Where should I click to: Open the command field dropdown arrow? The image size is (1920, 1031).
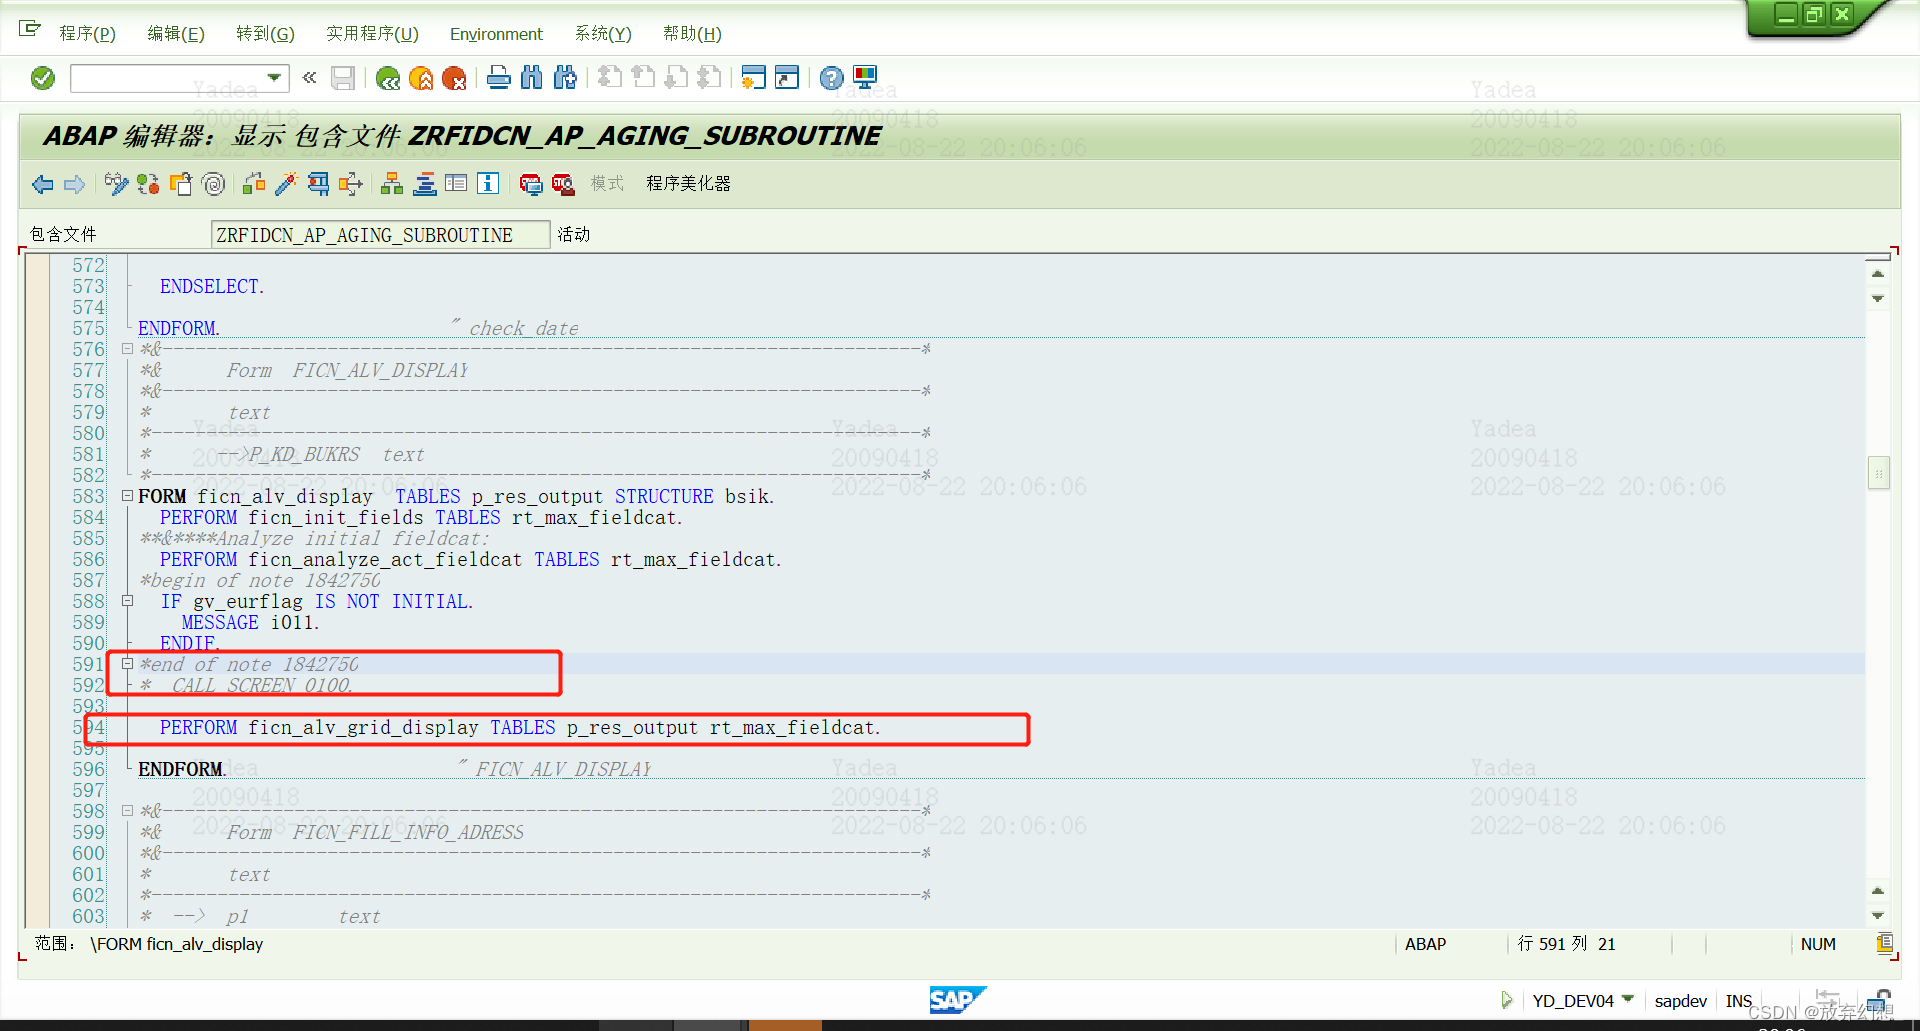274,77
